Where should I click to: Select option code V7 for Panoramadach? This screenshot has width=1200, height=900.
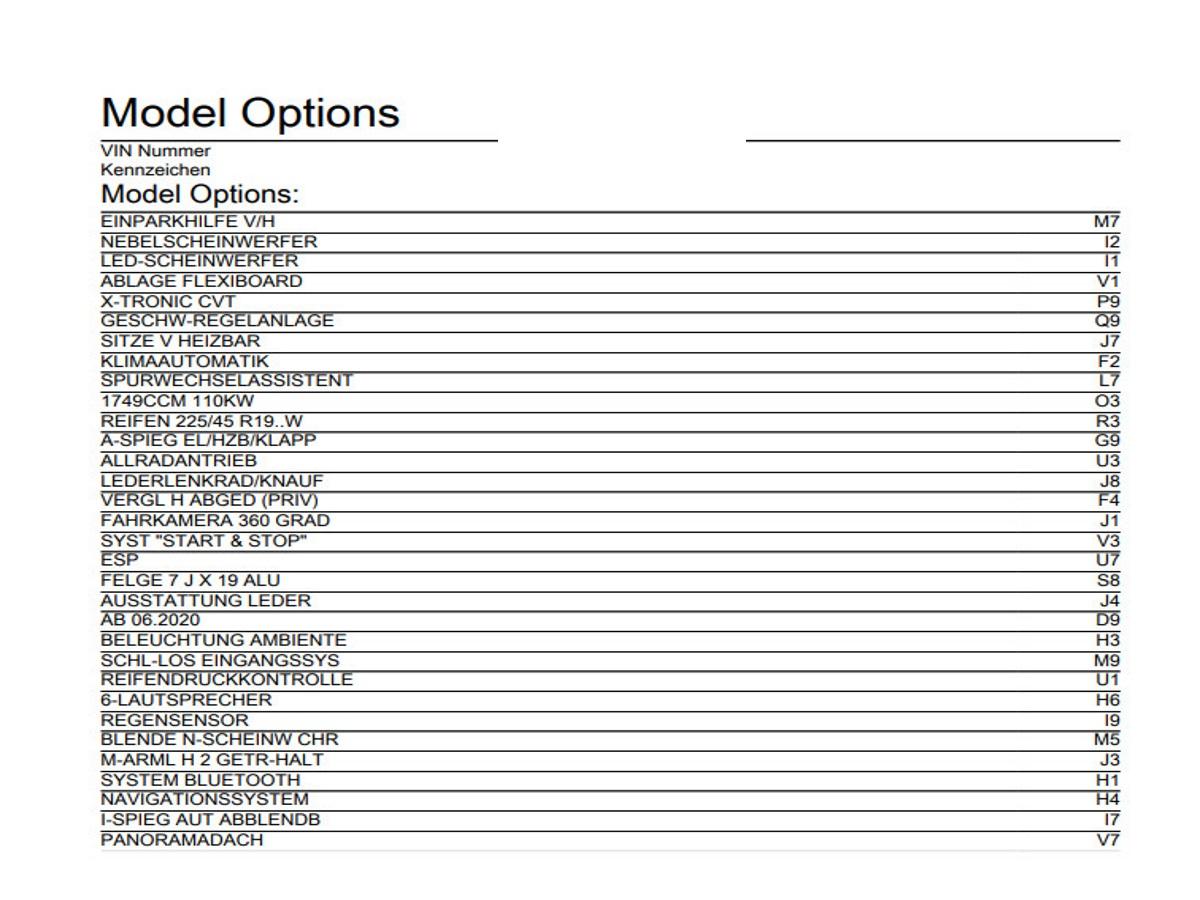click(1108, 840)
